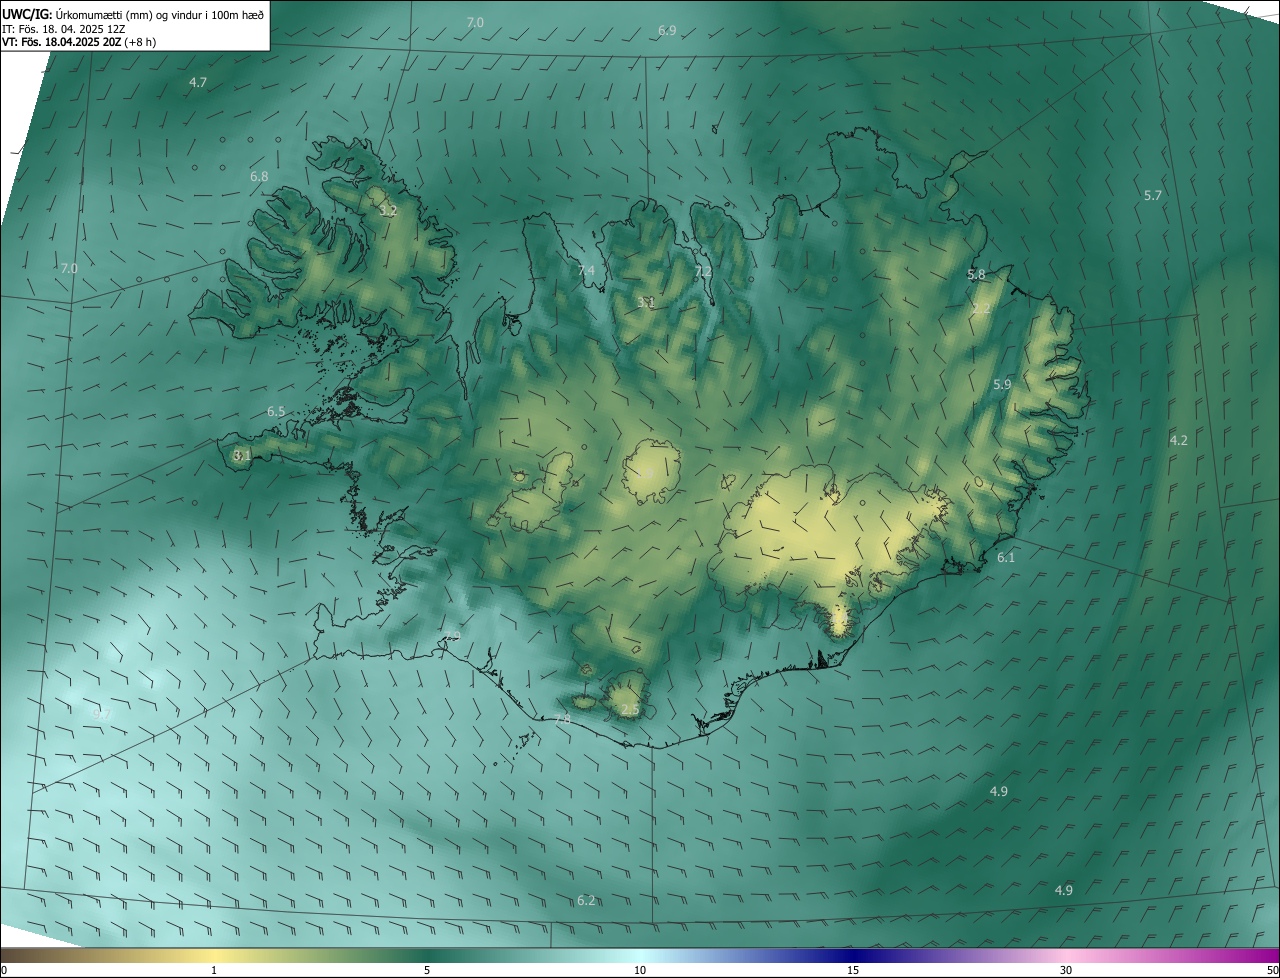Select the 4.2 value label
1280x978 pixels.
tap(1179, 440)
